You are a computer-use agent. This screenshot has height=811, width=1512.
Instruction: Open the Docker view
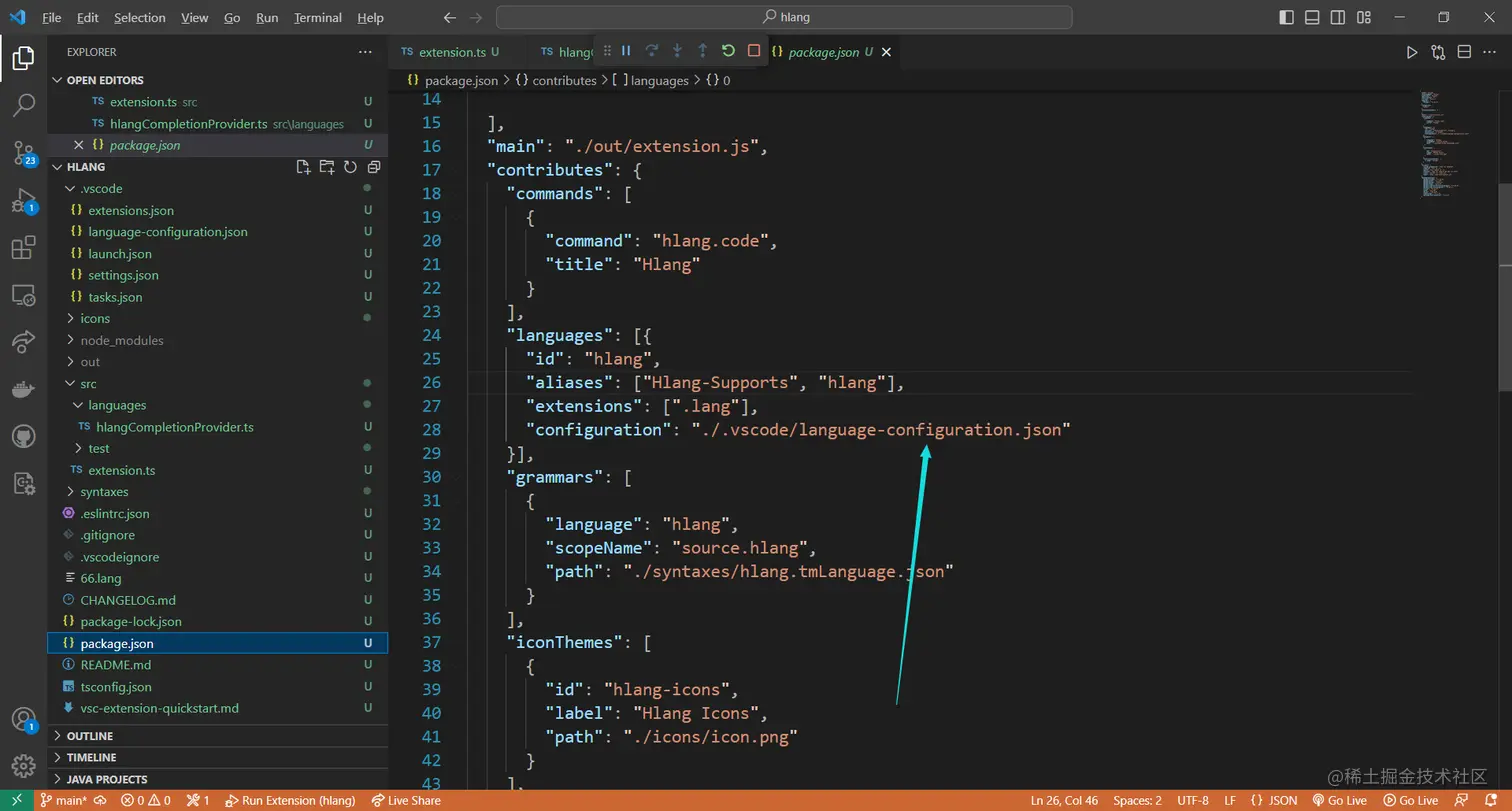[23, 389]
